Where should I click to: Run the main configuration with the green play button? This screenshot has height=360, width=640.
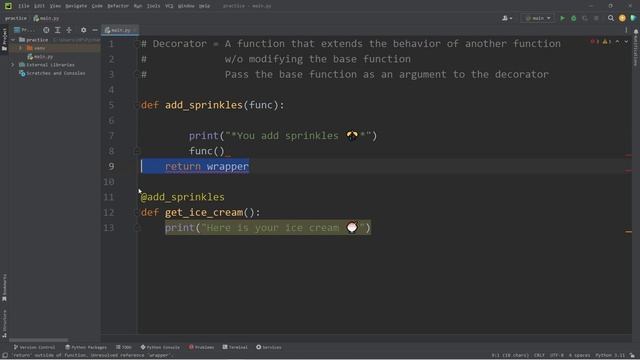tap(562, 18)
